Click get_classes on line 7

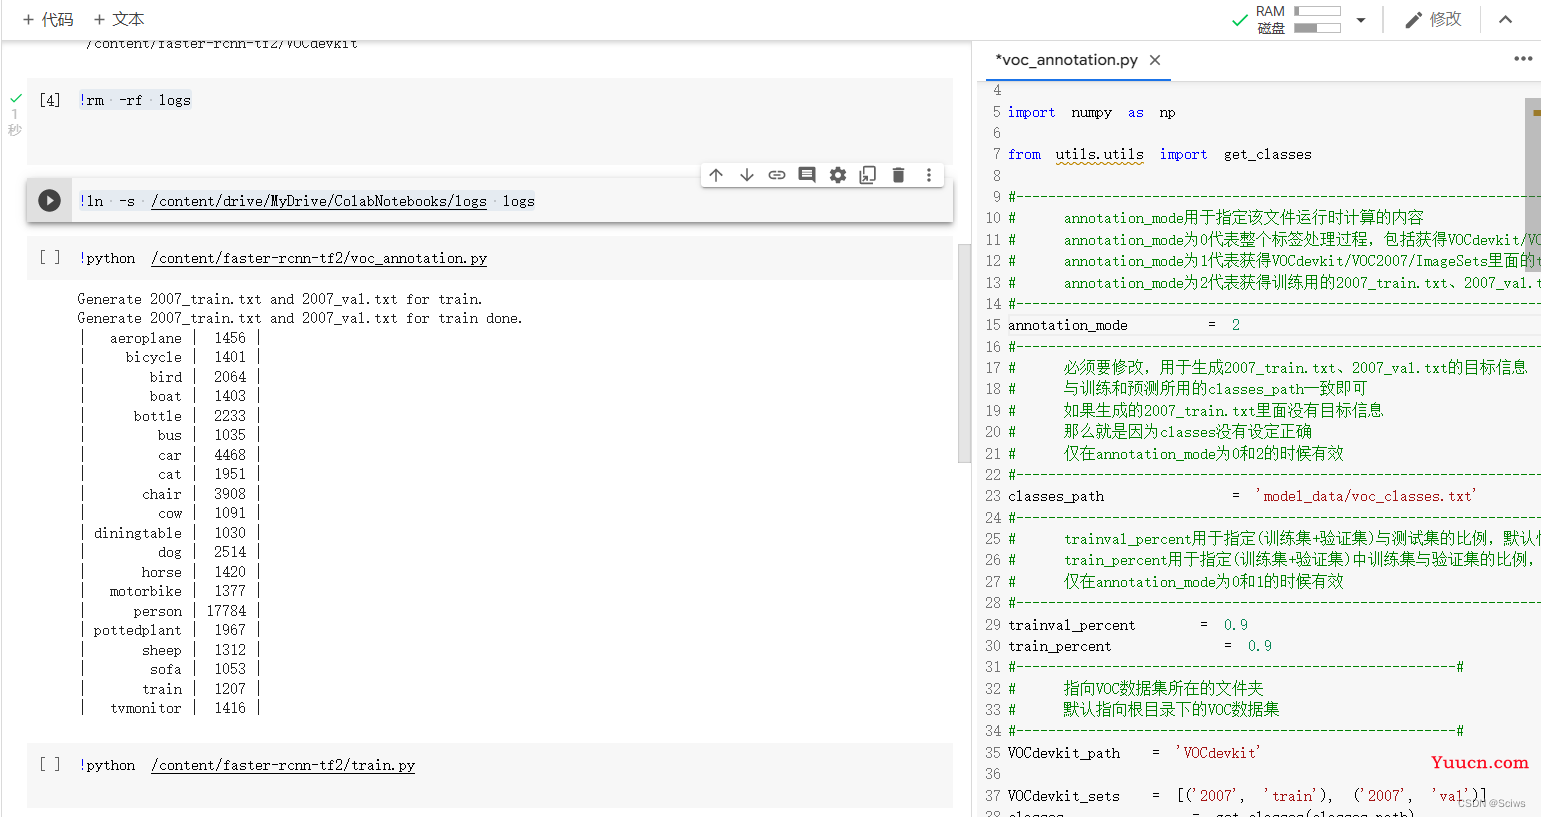coord(1267,155)
